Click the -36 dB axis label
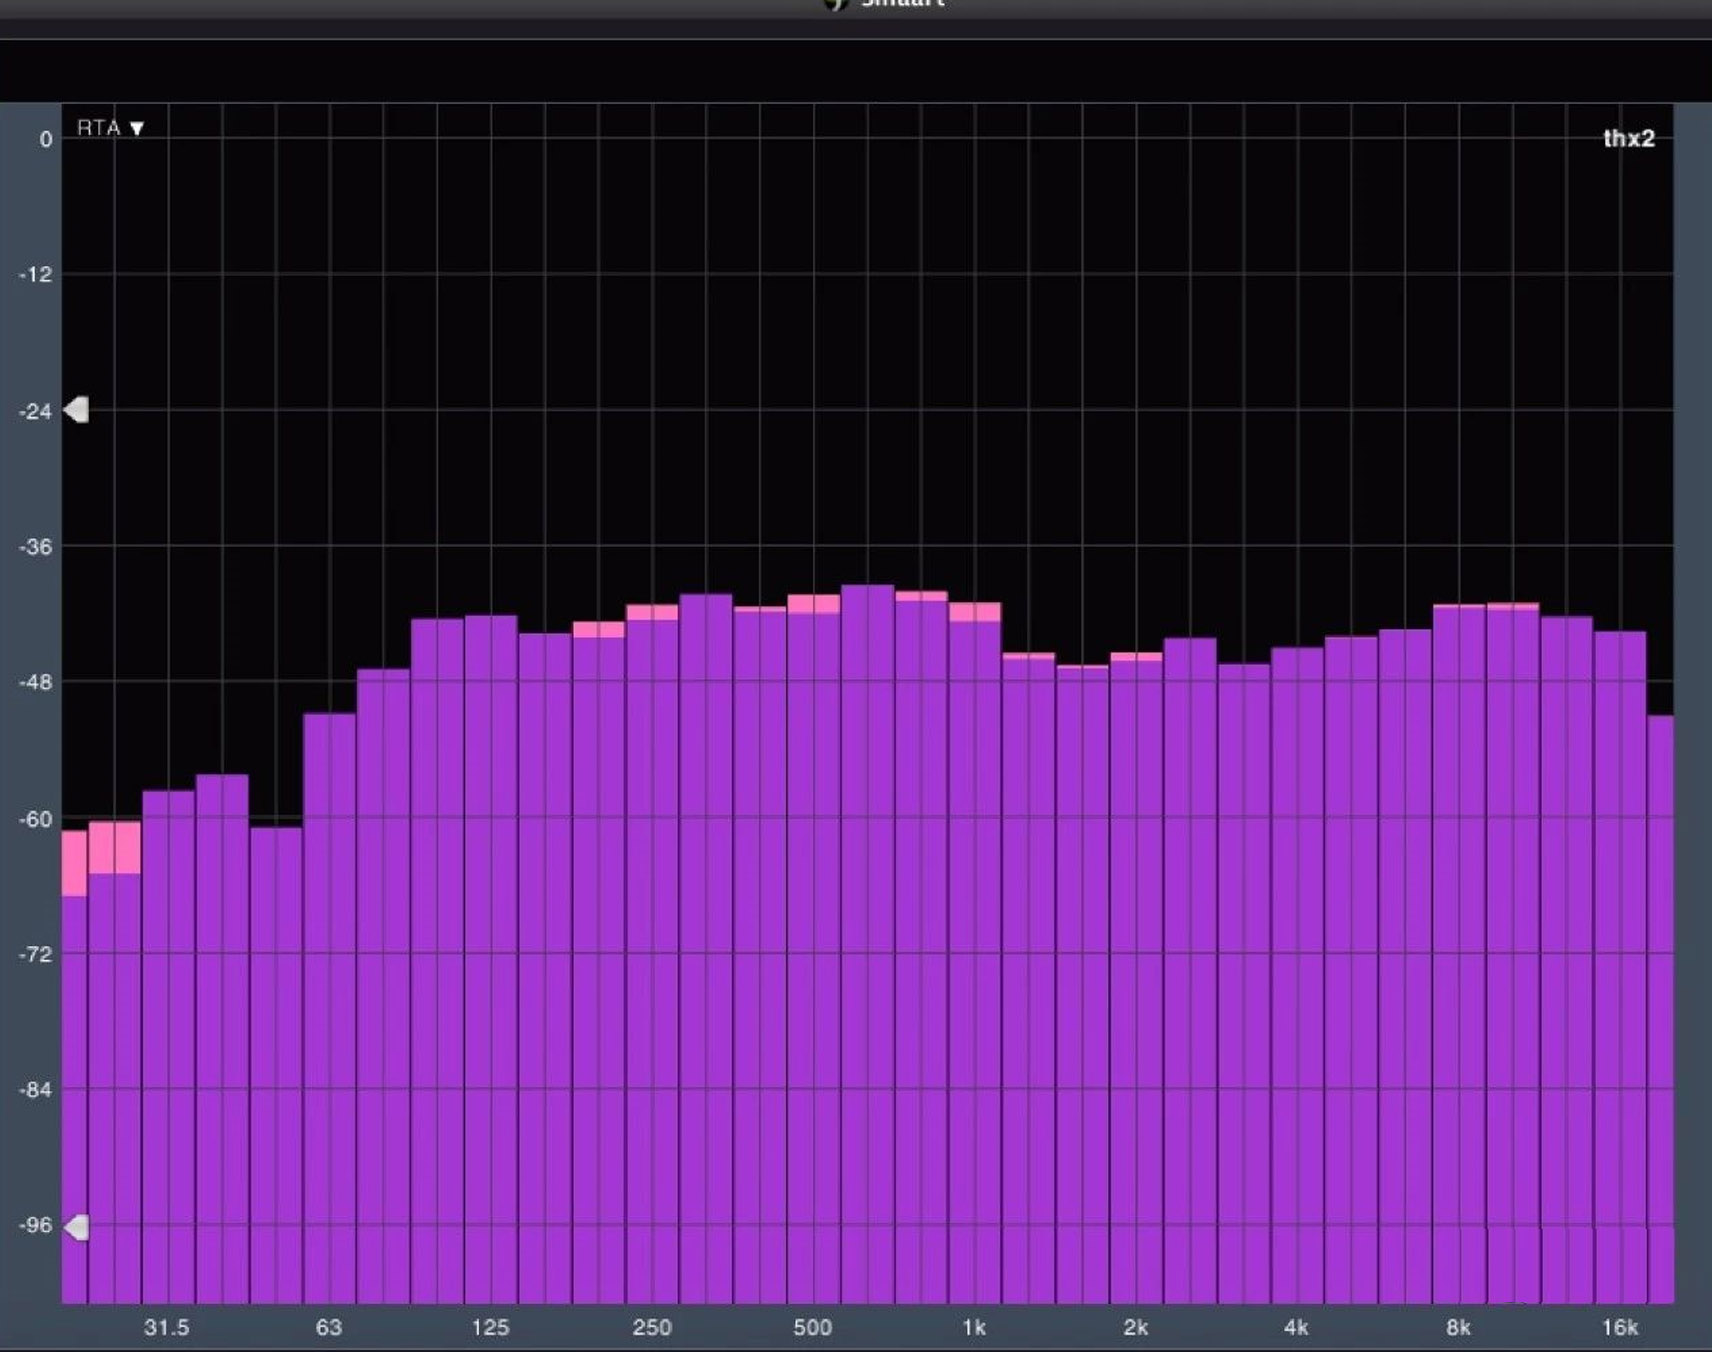This screenshot has width=1712, height=1352. pos(35,547)
